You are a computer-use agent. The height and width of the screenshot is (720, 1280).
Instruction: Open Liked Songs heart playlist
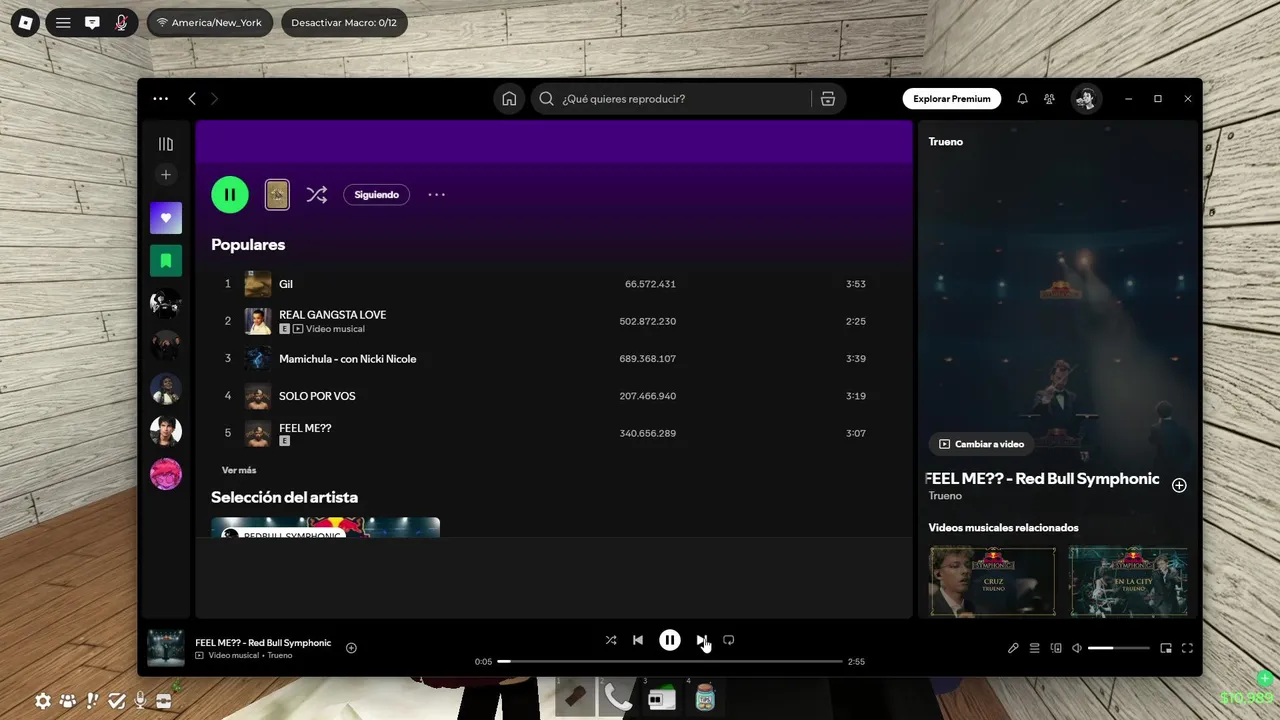(166, 218)
